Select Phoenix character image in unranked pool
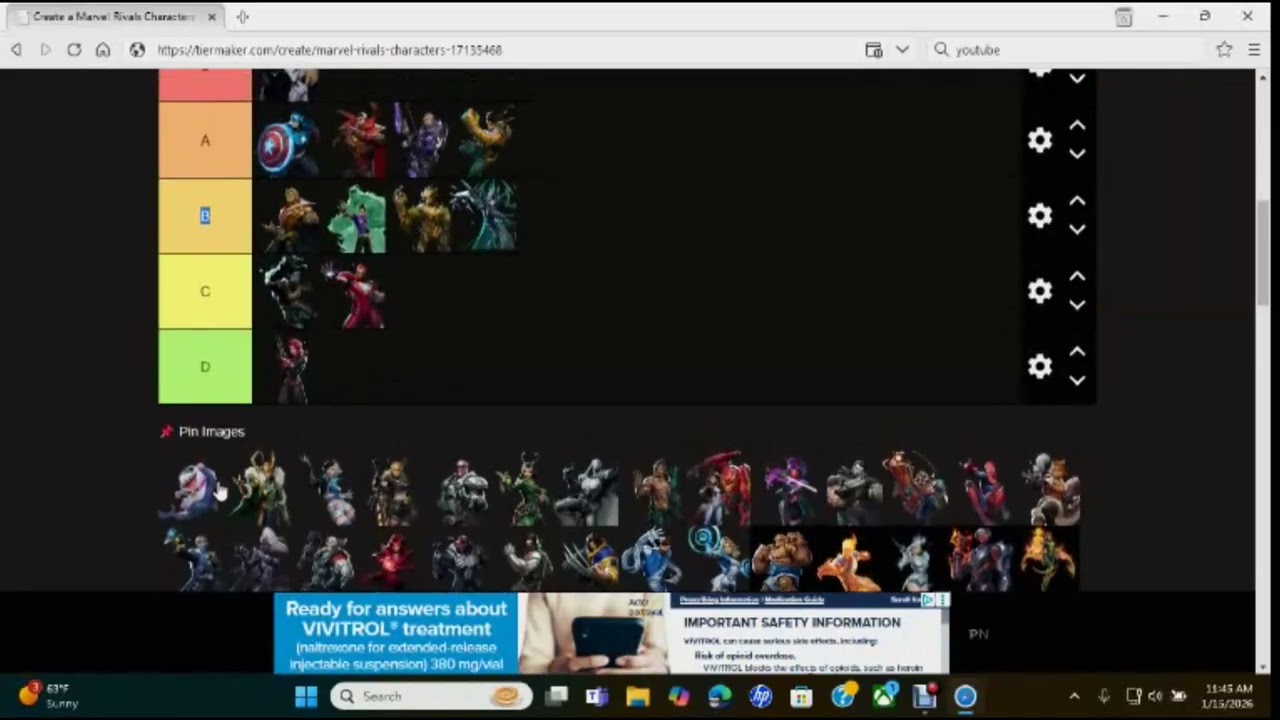Image resolution: width=1280 pixels, height=720 pixels. 1048,560
